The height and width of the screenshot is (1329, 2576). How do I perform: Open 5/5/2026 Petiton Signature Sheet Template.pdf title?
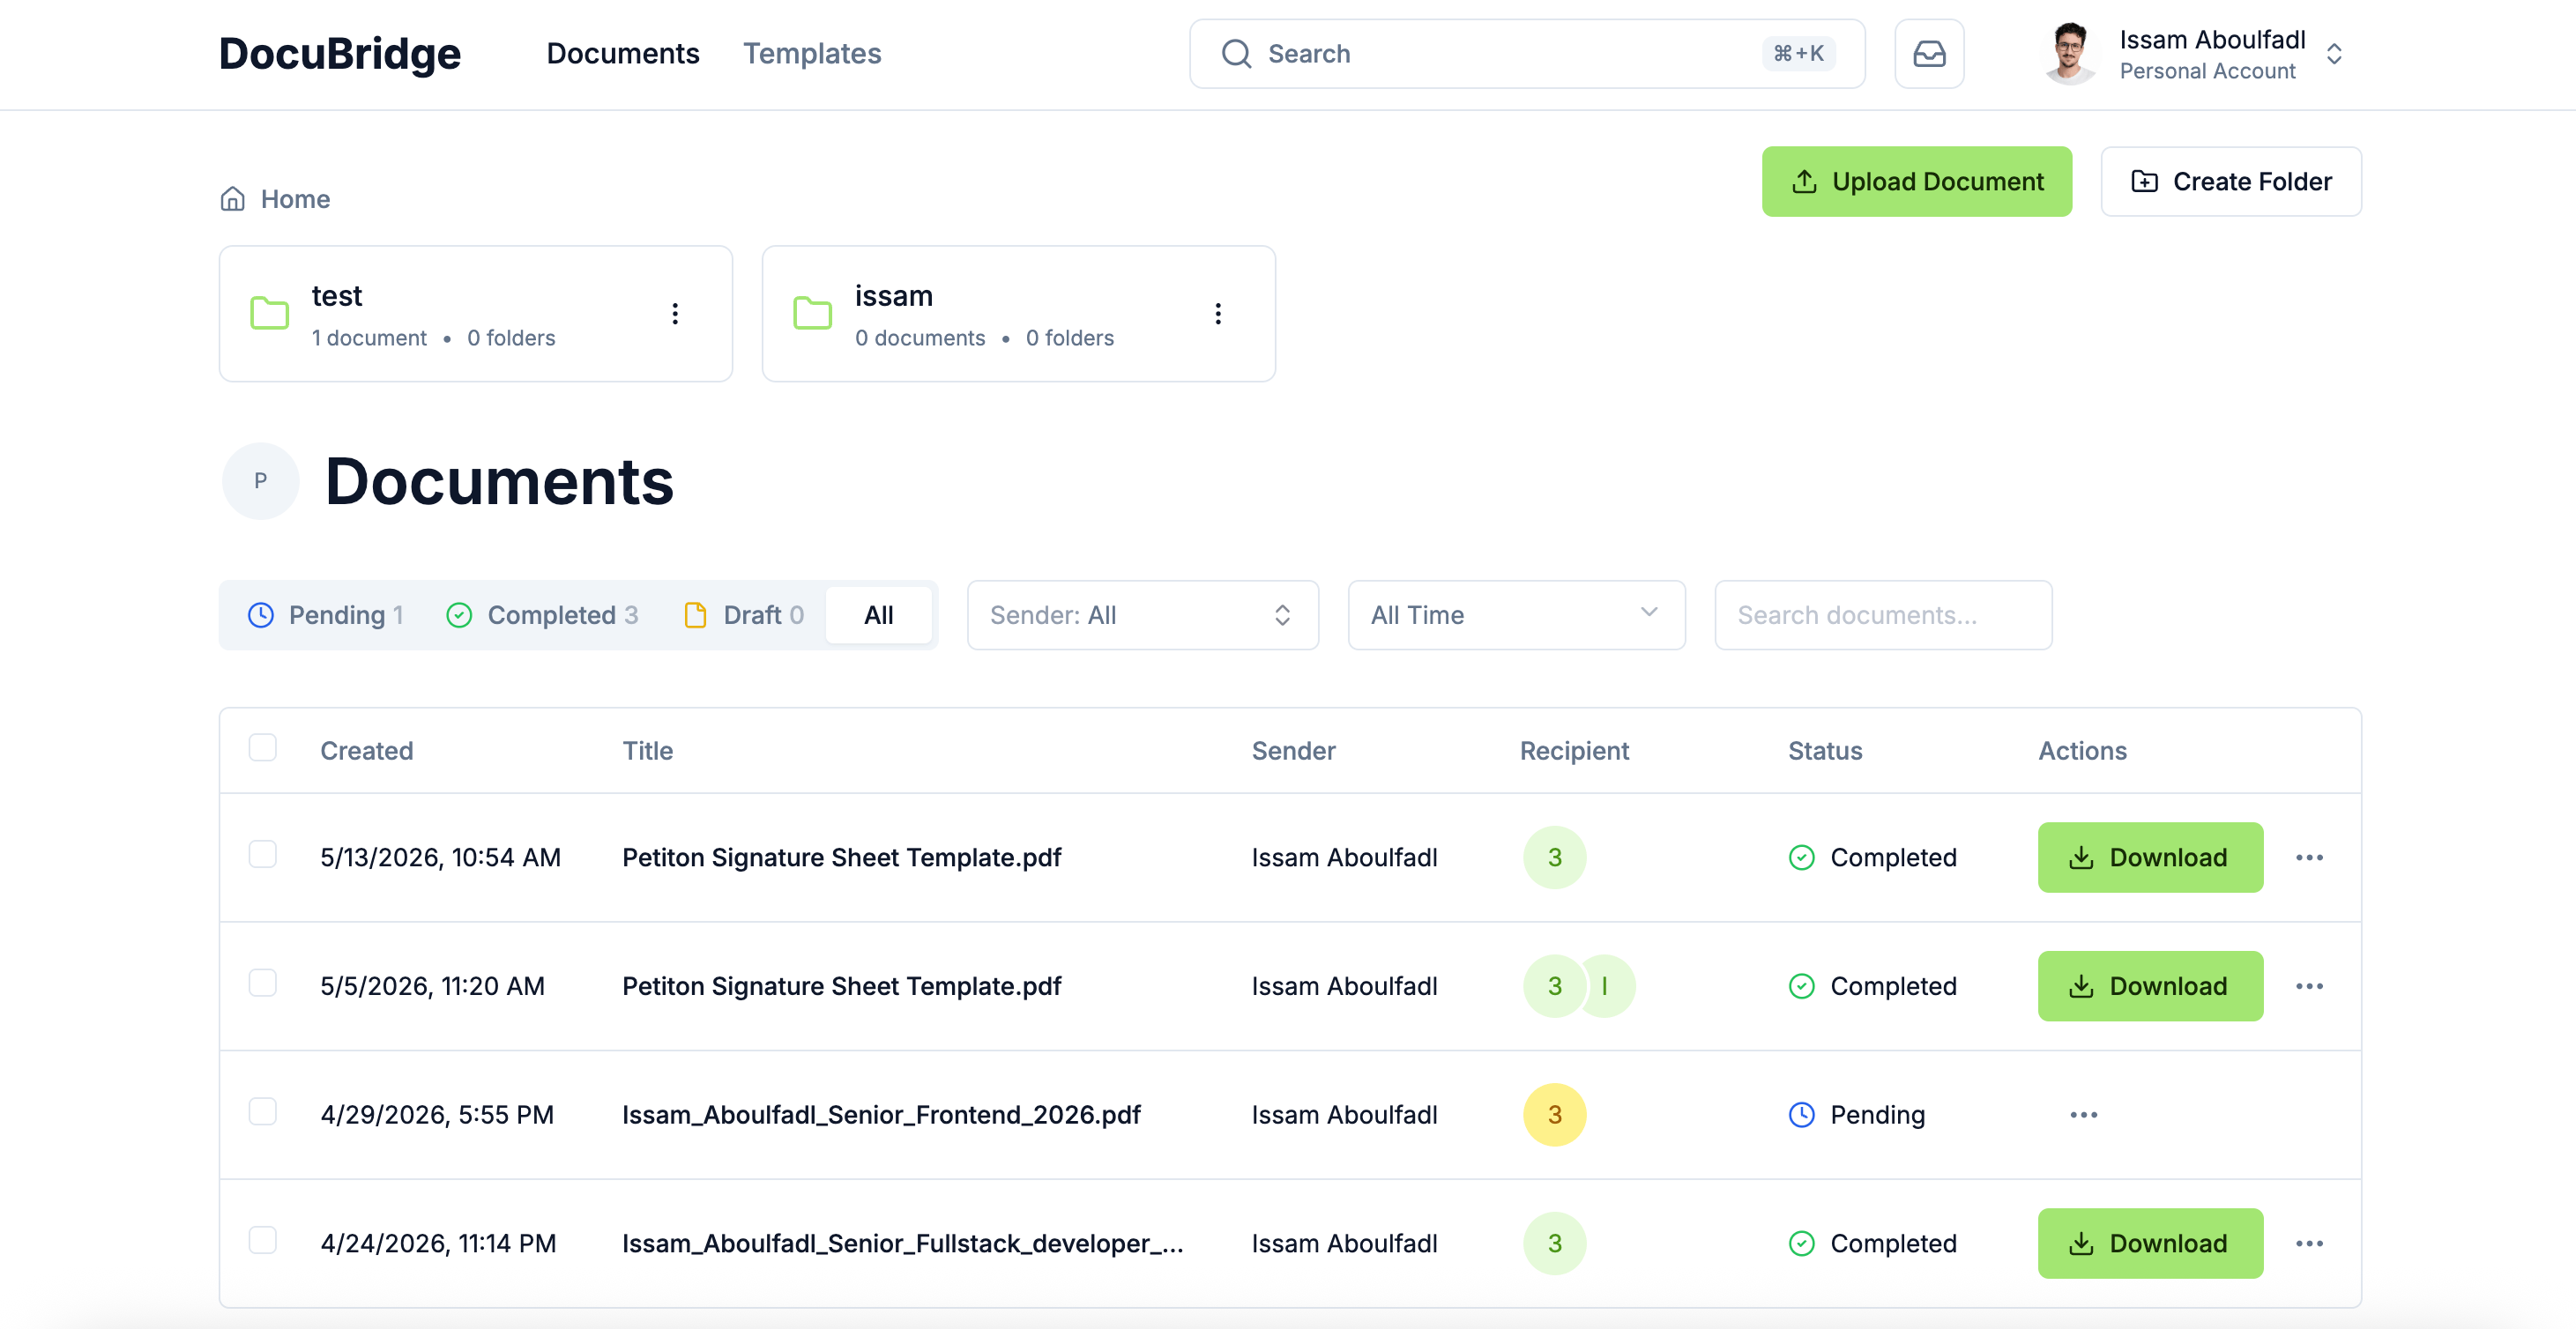[x=841, y=986]
